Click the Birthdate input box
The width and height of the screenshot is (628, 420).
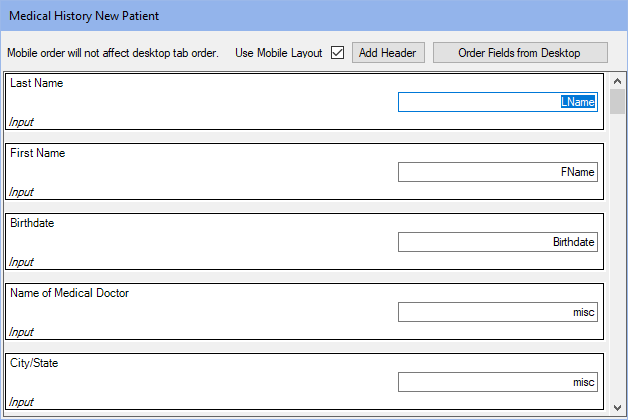pyautogui.click(x=497, y=242)
